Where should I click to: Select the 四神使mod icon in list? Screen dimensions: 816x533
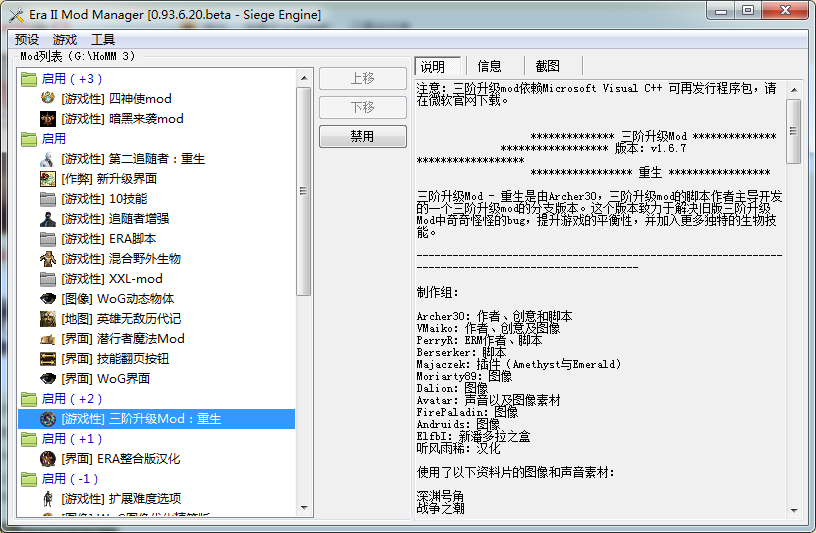pyautogui.click(x=48, y=99)
